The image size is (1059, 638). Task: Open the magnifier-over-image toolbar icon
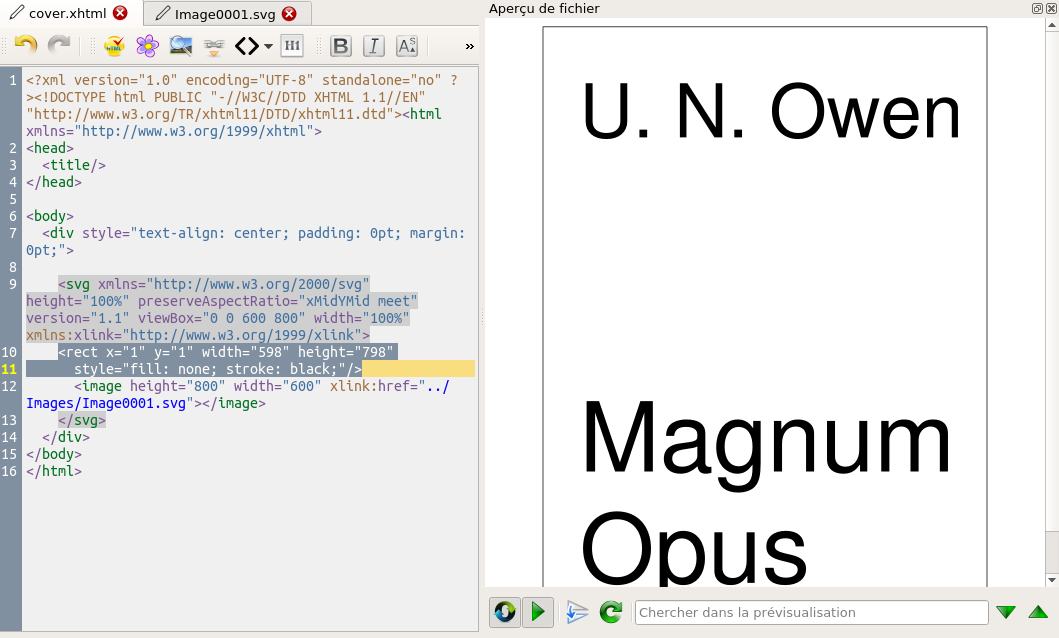180,46
